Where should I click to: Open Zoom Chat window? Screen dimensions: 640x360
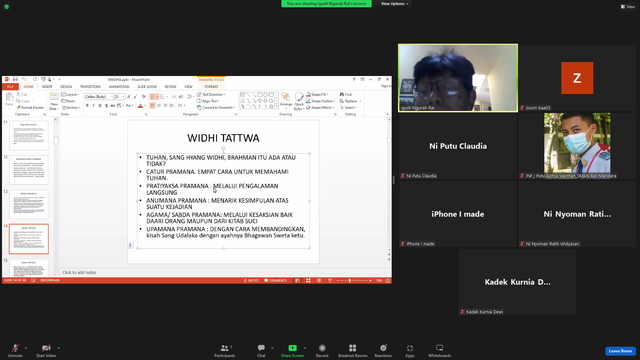[261, 351]
